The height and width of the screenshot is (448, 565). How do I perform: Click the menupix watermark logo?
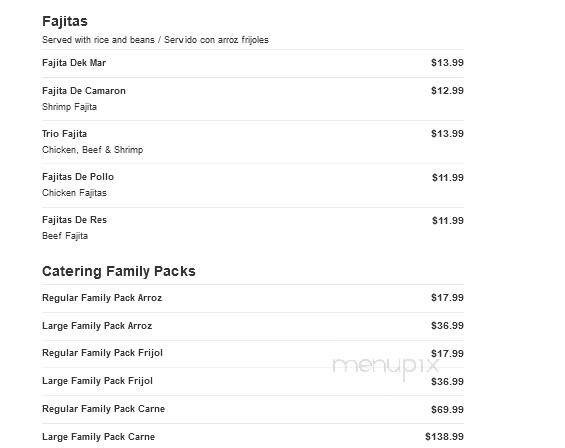tap(386, 367)
